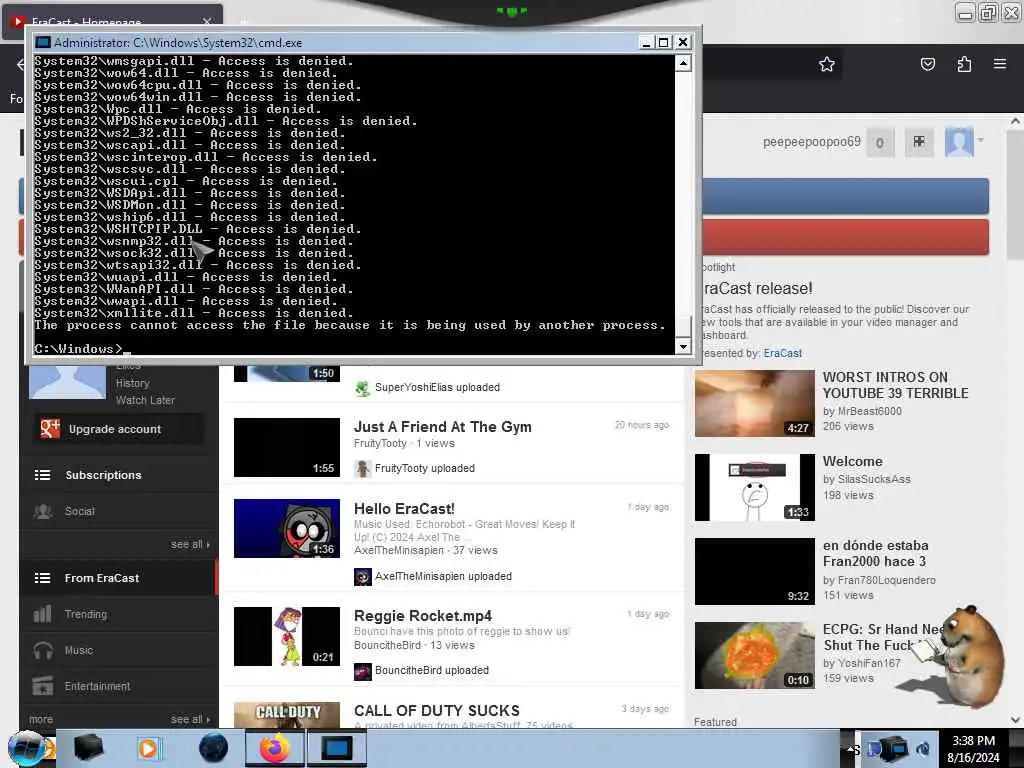Open the Just A Friend At The Gym video

tap(443, 427)
